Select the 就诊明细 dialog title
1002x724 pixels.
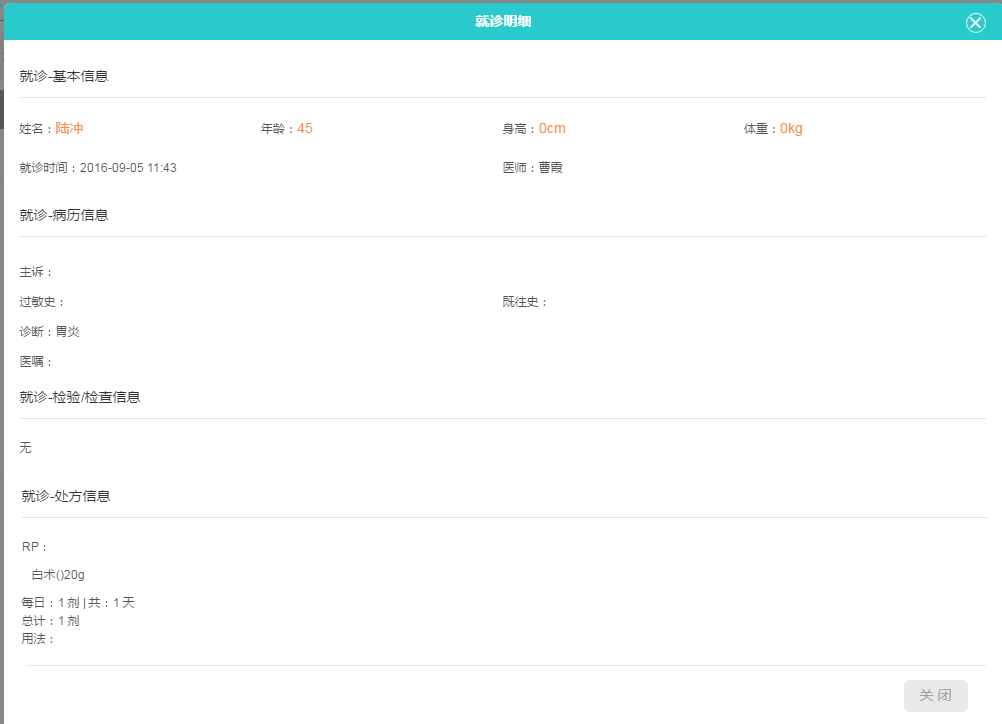pos(503,21)
